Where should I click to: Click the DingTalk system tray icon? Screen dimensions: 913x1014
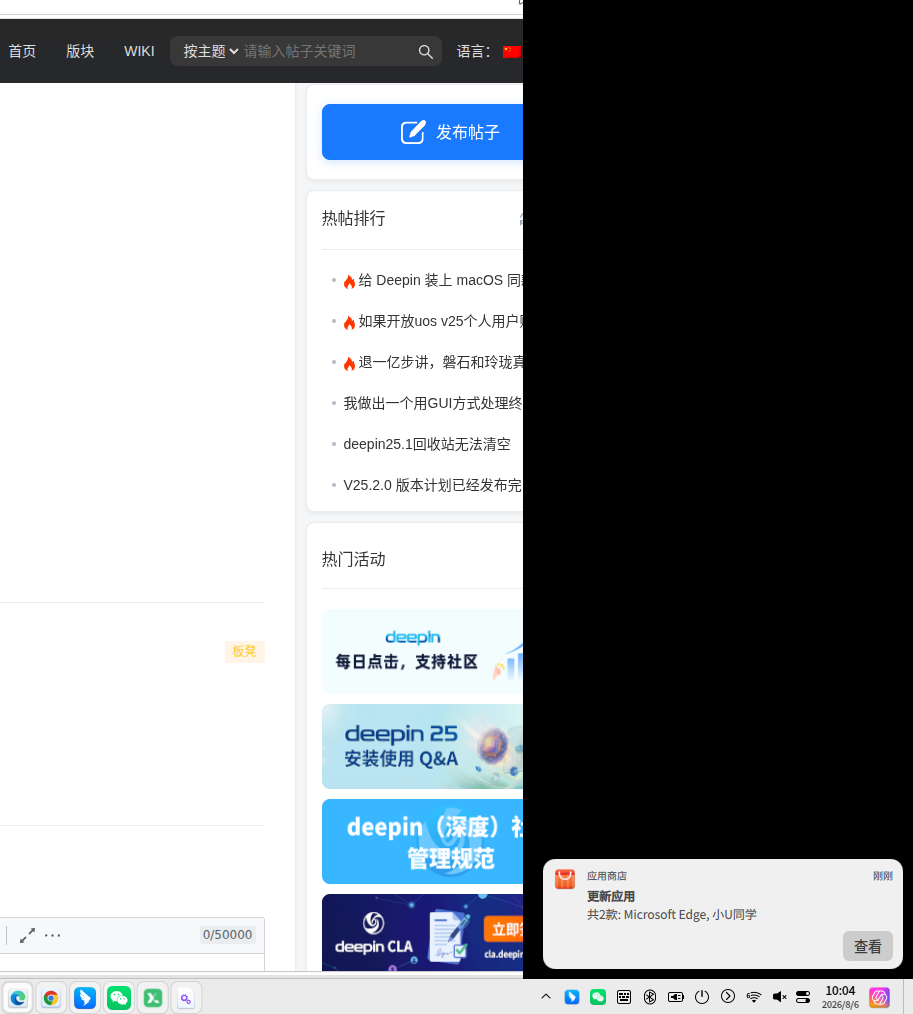click(572, 997)
